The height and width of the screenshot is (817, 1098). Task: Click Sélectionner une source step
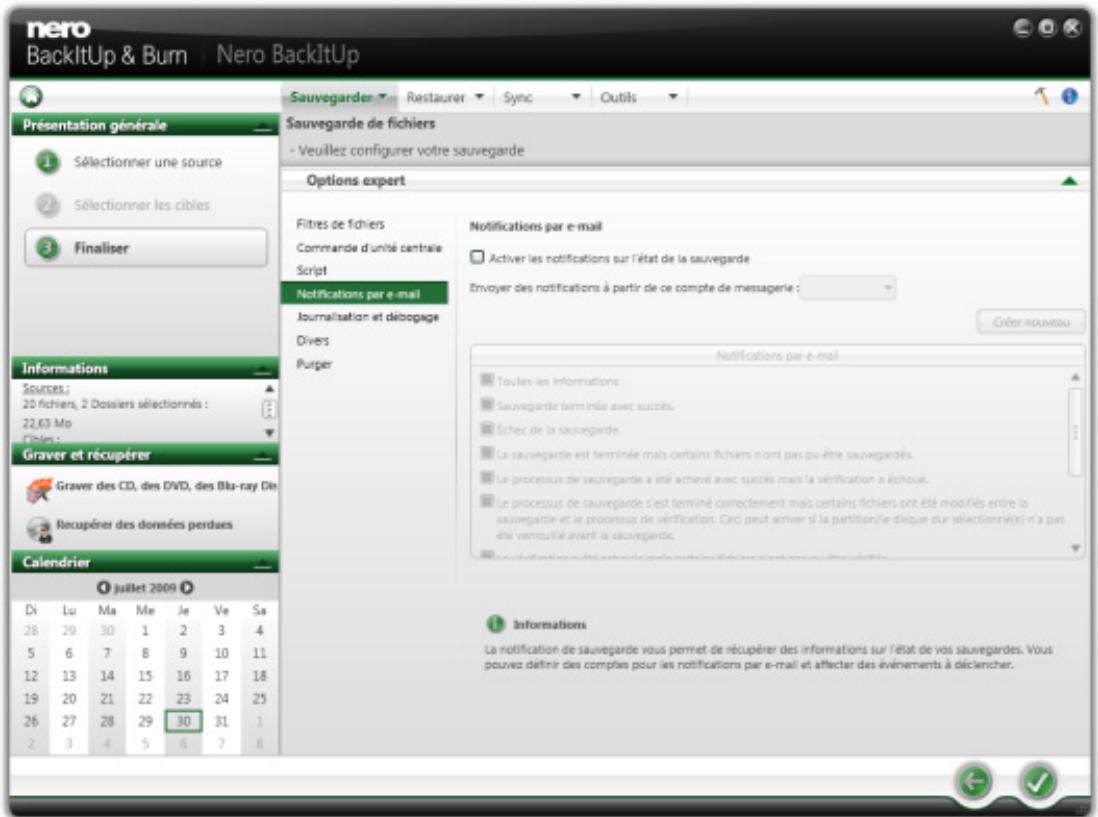[148, 162]
